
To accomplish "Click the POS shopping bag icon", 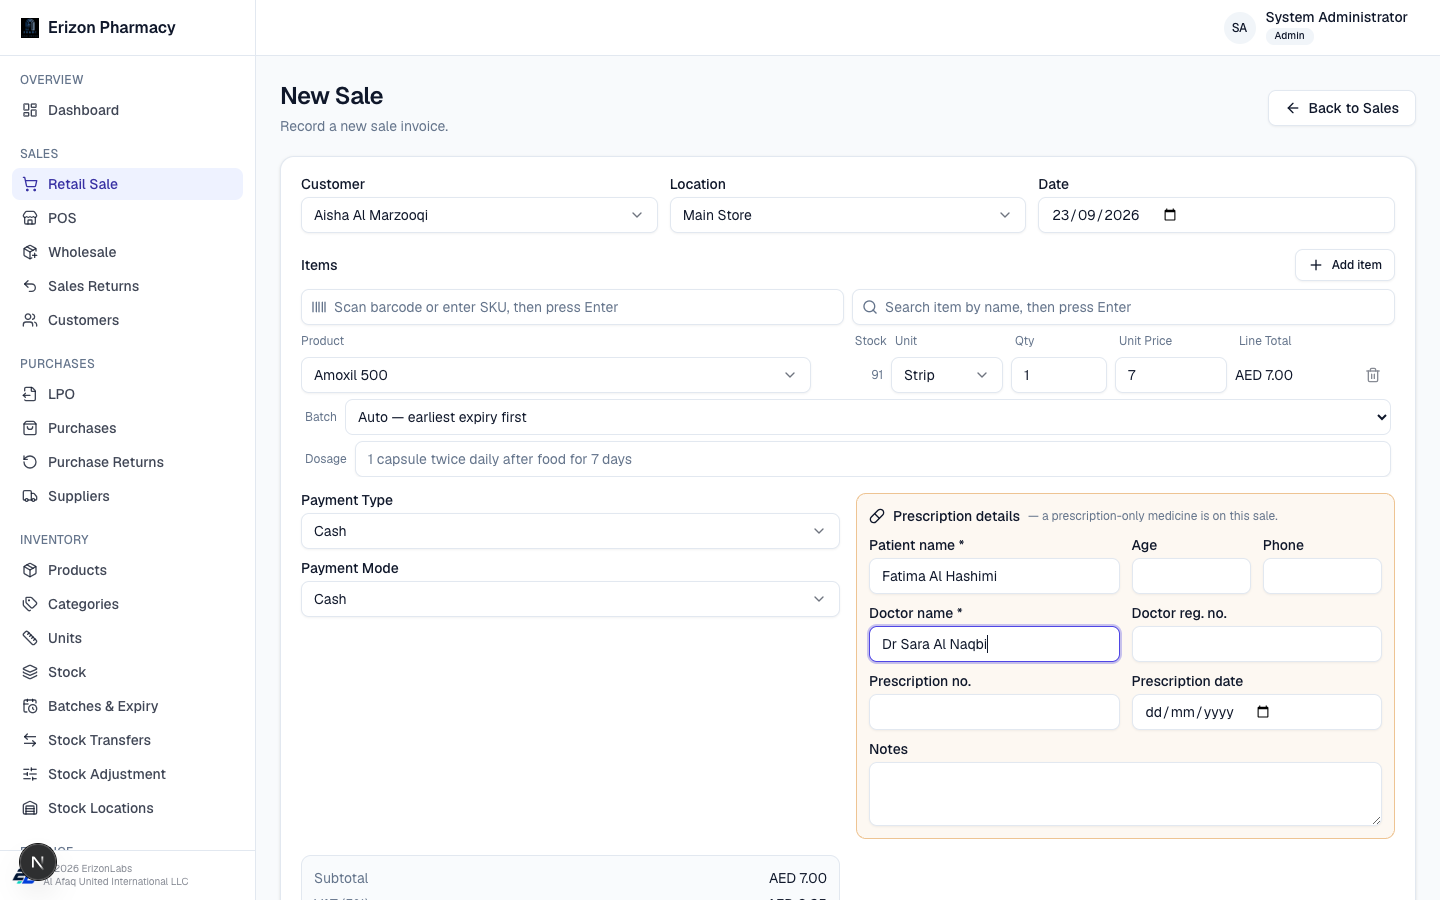I will coord(30,218).
